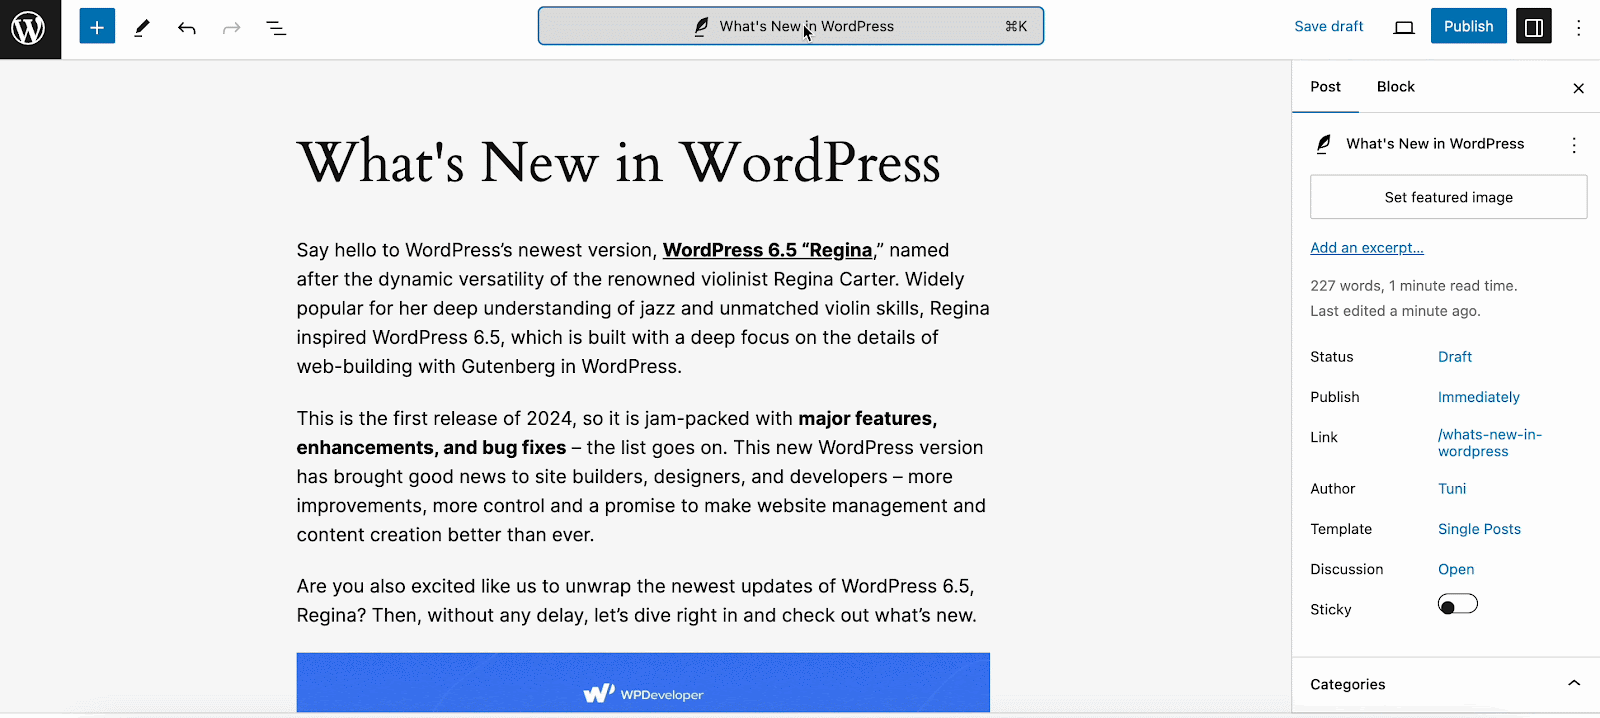This screenshot has width=1600, height=718.
Task: Close the Settings sidebar
Action: click(1579, 88)
